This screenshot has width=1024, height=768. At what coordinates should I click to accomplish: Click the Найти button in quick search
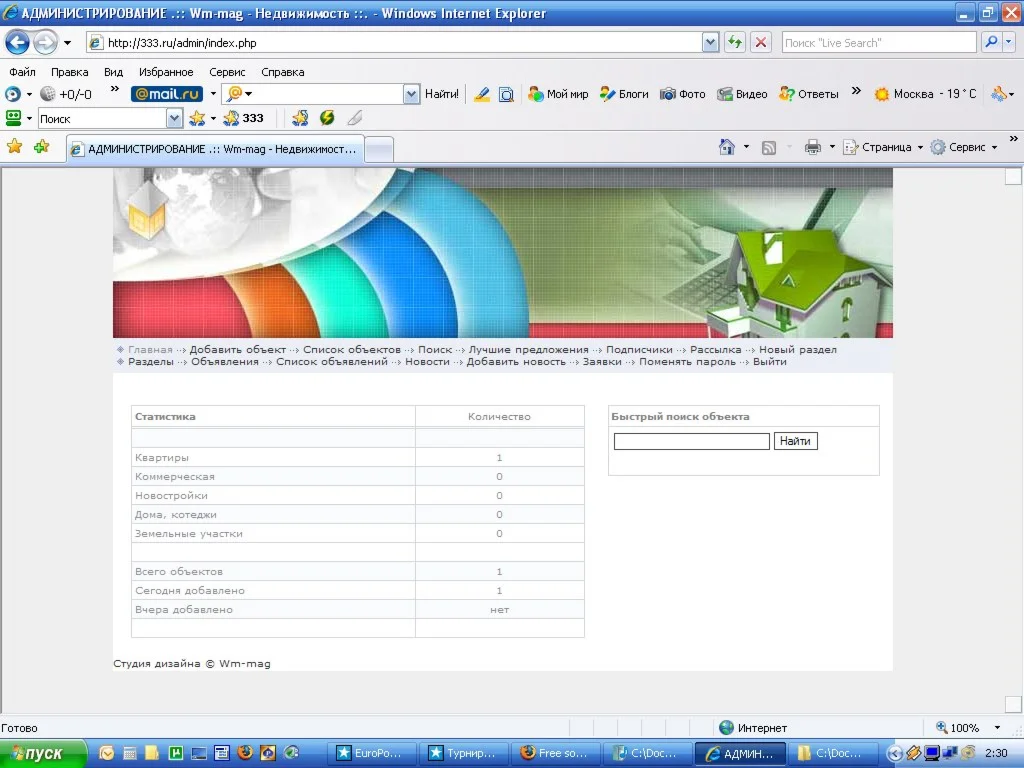(x=795, y=441)
